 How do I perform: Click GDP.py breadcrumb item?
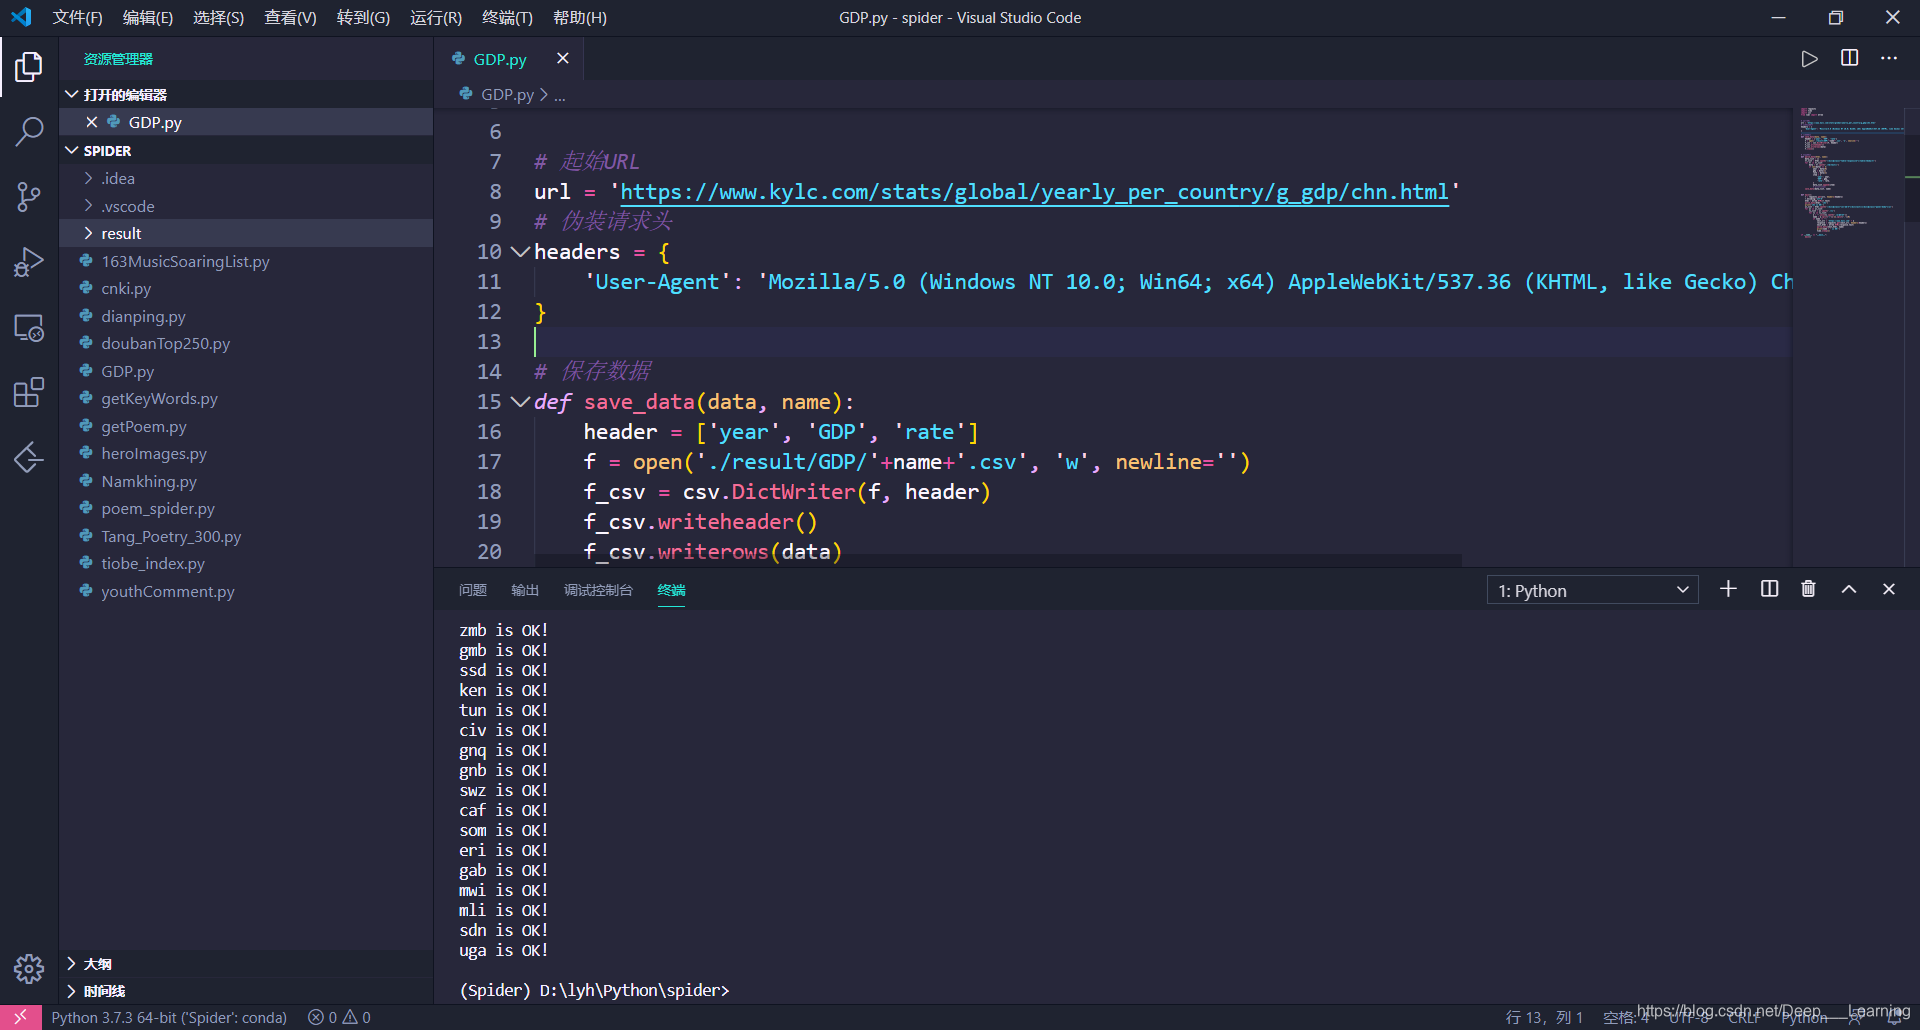tap(507, 94)
